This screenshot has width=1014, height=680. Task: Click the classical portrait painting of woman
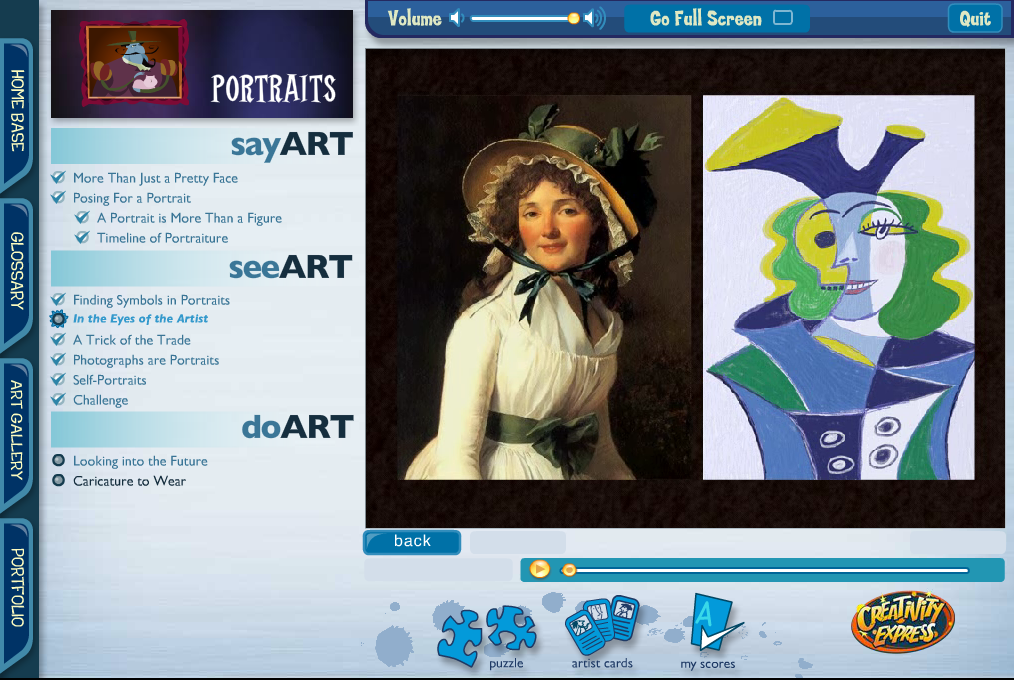545,288
